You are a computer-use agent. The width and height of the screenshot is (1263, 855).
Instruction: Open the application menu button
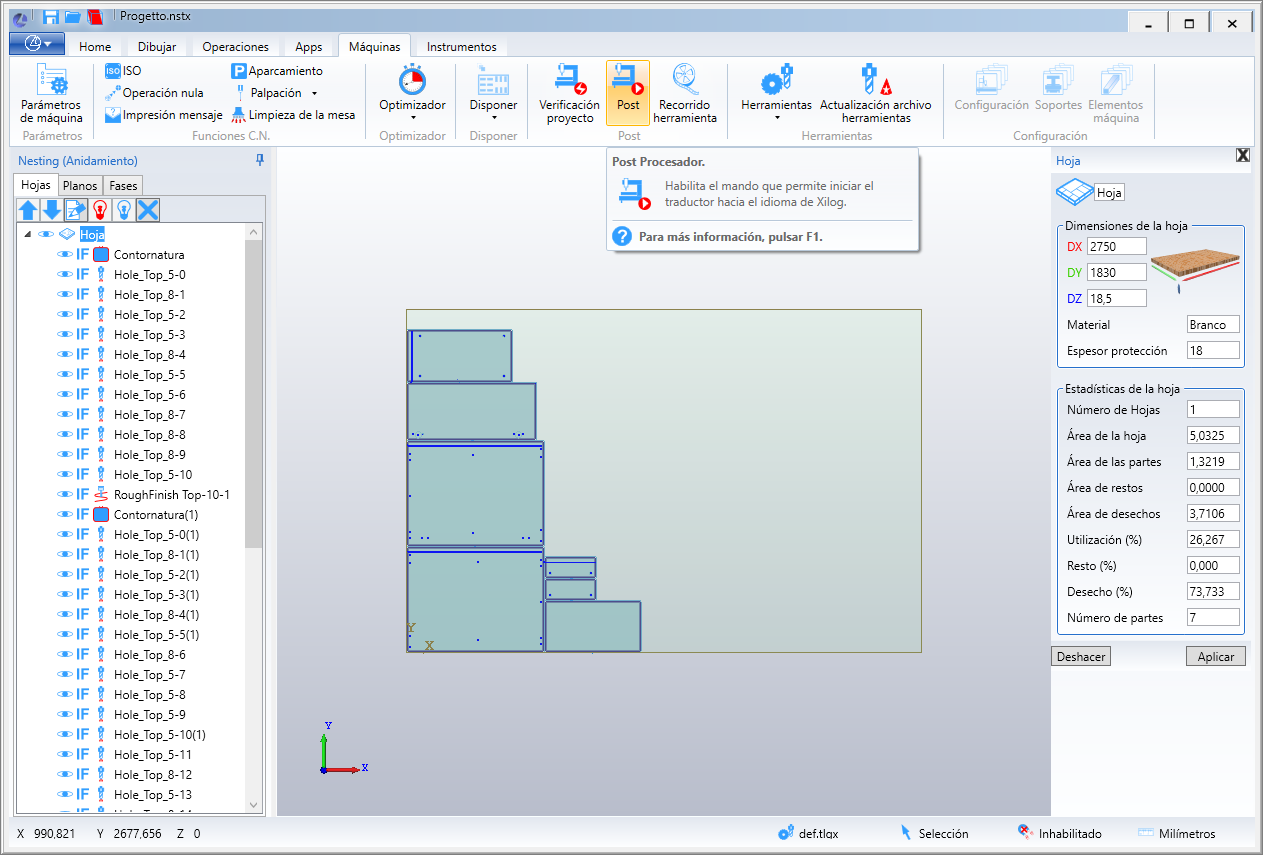[x=37, y=44]
